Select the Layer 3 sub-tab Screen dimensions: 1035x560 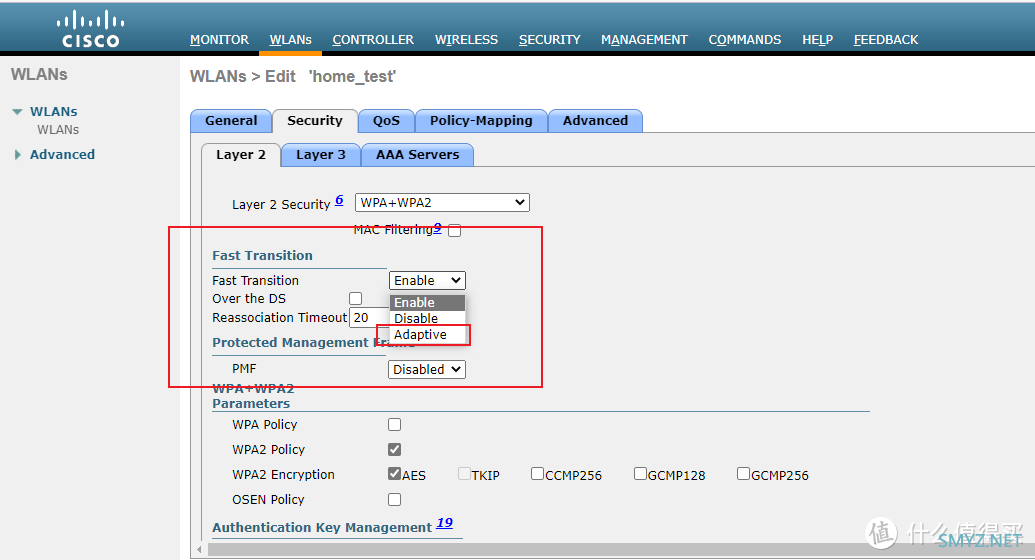click(321, 155)
